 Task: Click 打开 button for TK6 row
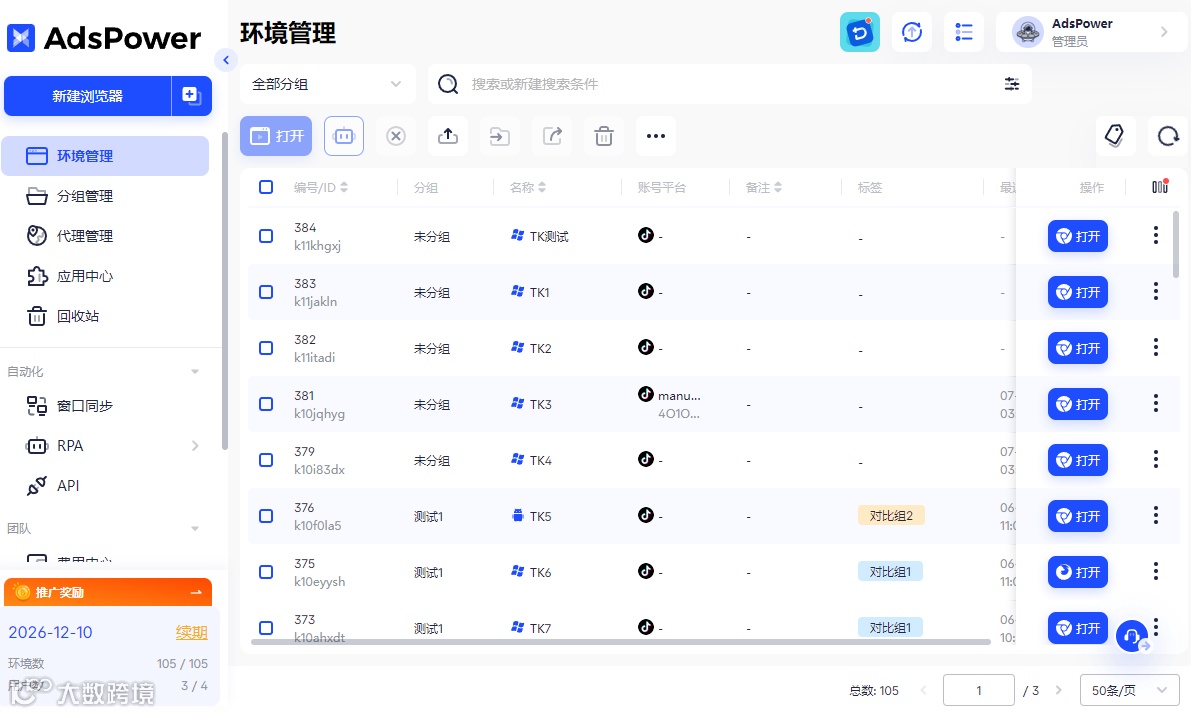point(1077,572)
